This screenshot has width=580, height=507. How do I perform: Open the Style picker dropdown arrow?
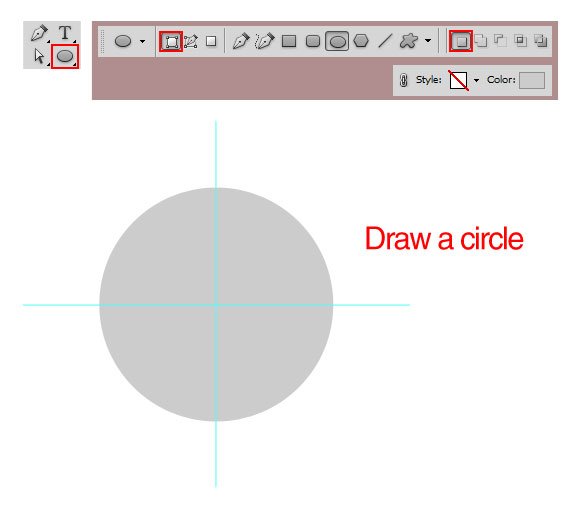[476, 80]
